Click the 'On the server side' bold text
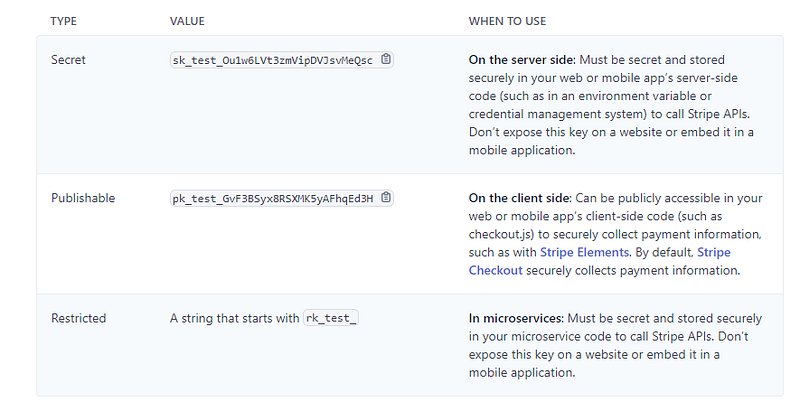The height and width of the screenshot is (409, 800). coord(522,60)
